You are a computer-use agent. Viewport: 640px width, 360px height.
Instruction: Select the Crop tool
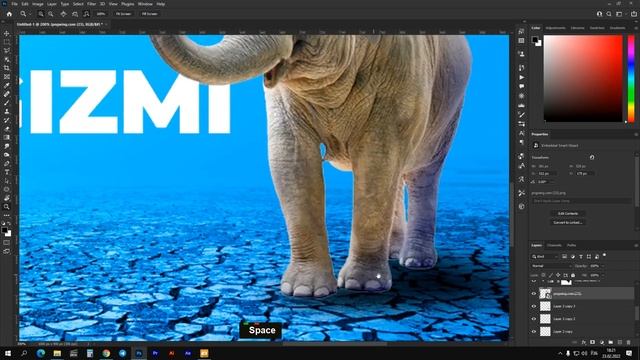tap(7, 68)
